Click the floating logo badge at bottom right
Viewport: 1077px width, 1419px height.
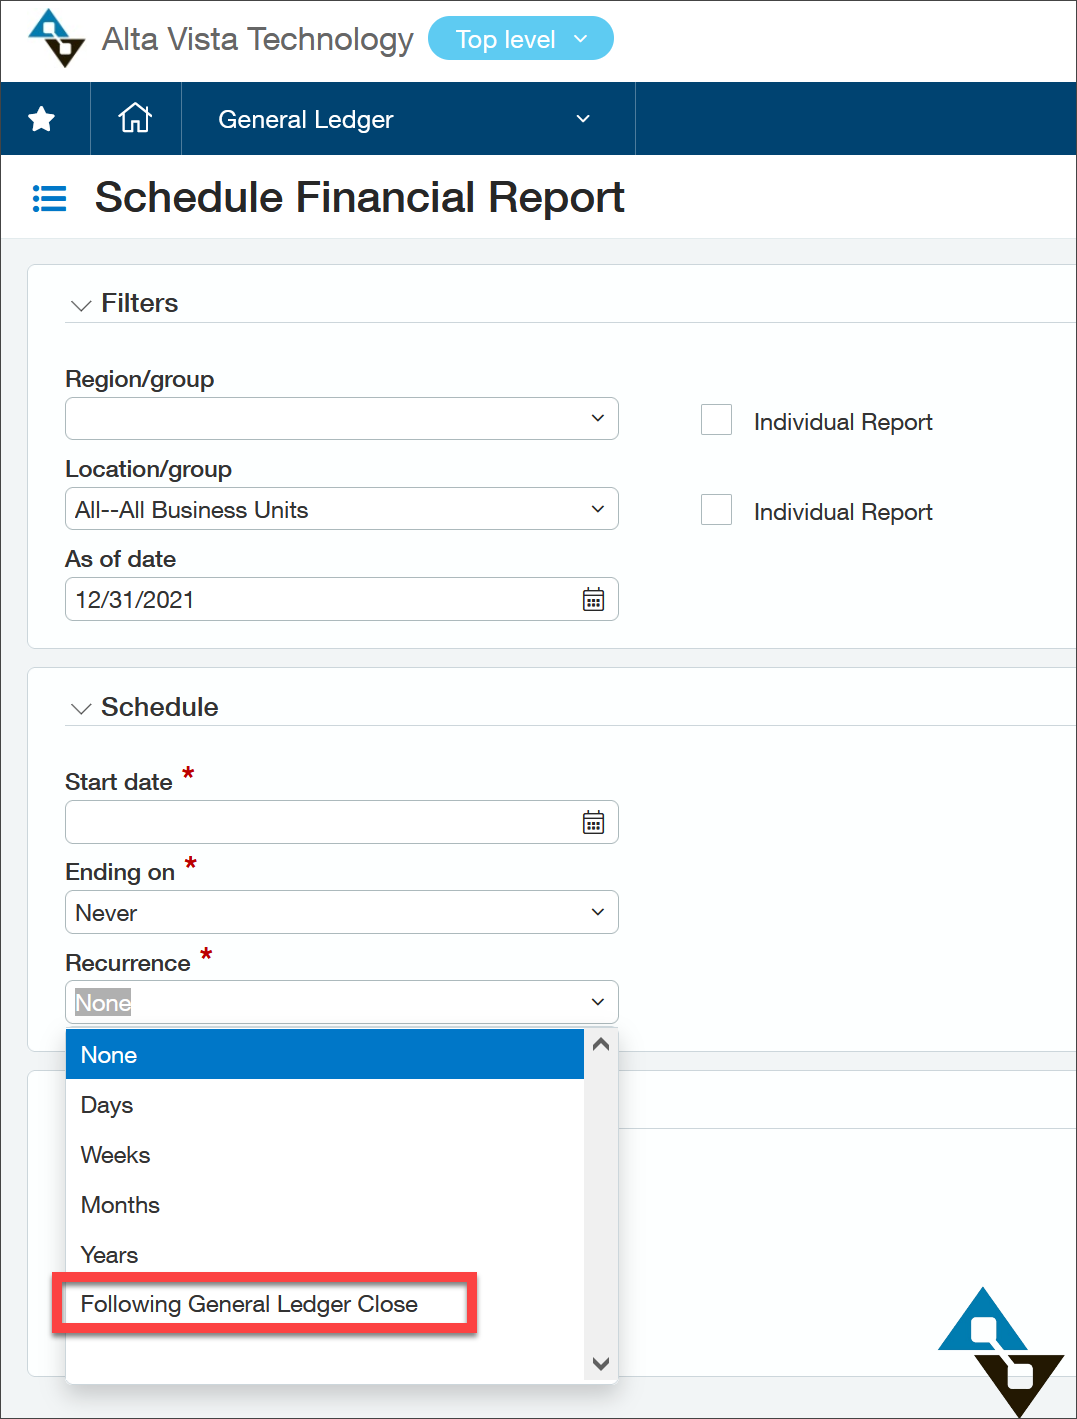pos(1001,1351)
